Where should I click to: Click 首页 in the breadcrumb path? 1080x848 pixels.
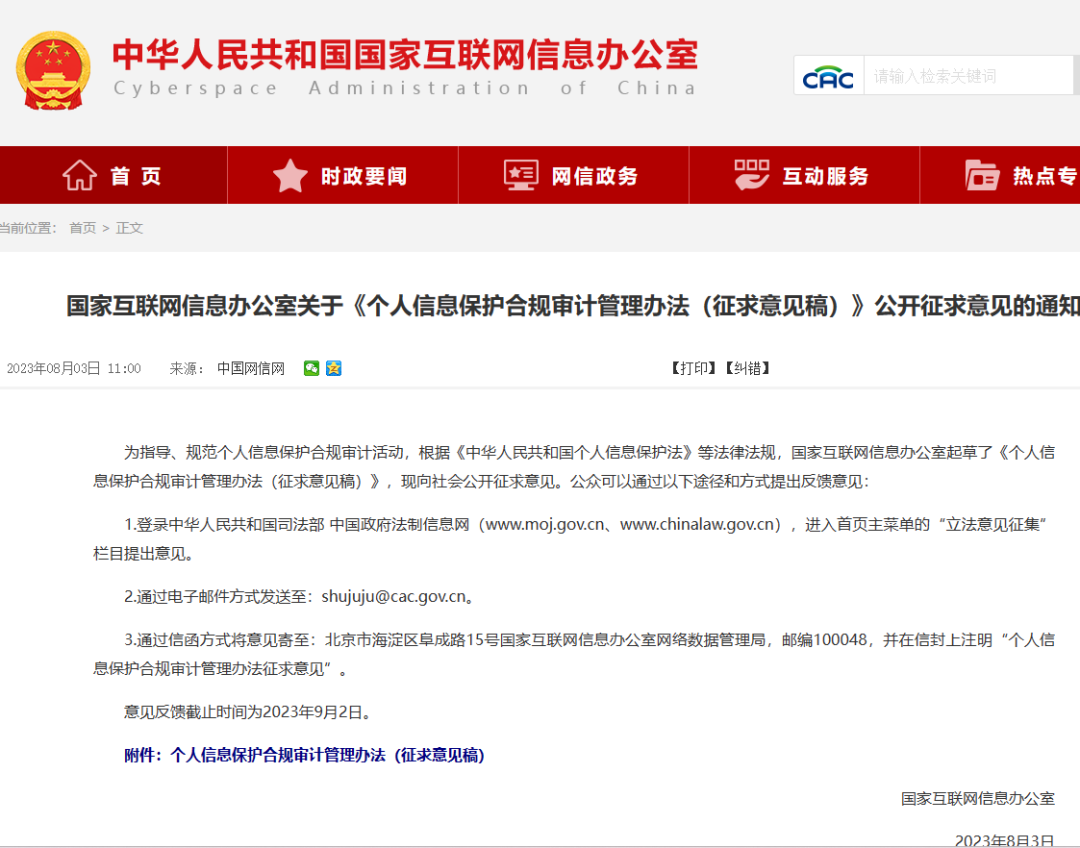82,228
